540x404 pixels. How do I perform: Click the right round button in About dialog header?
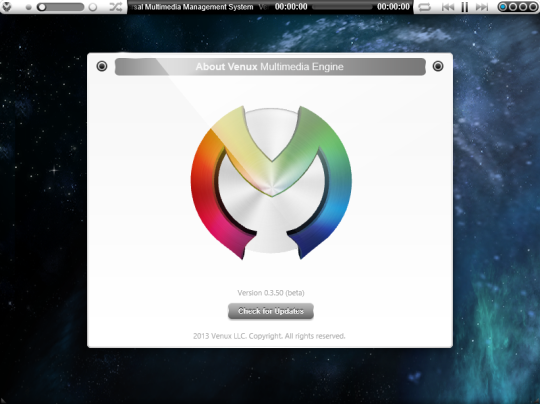coord(438,66)
